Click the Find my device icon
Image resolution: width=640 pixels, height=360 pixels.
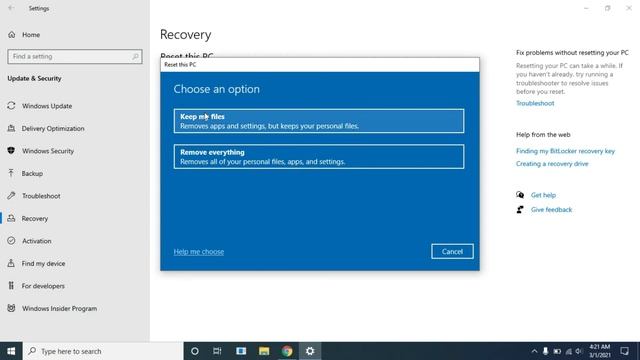coord(11,263)
